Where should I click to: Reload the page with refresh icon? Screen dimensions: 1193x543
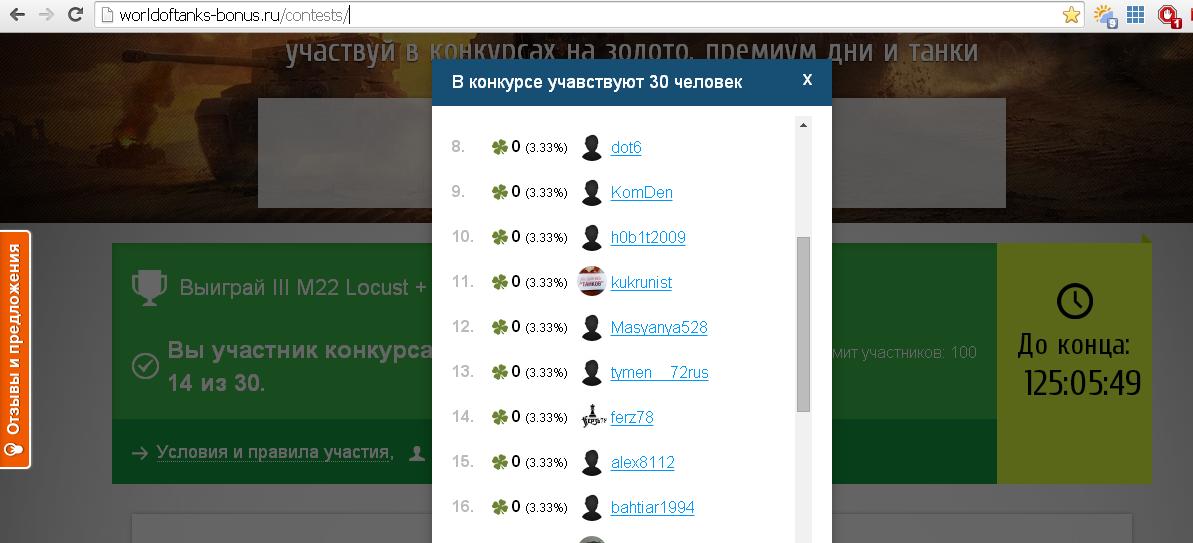click(75, 14)
